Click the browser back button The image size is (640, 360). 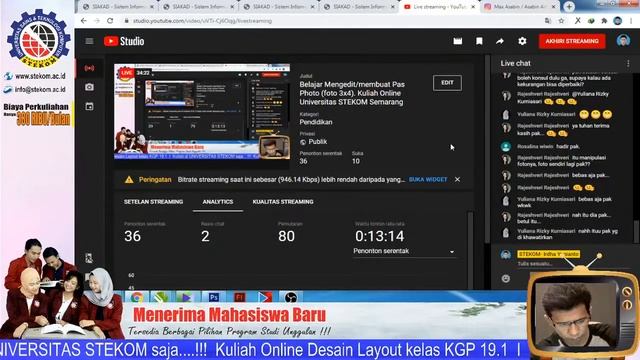(x=84, y=21)
